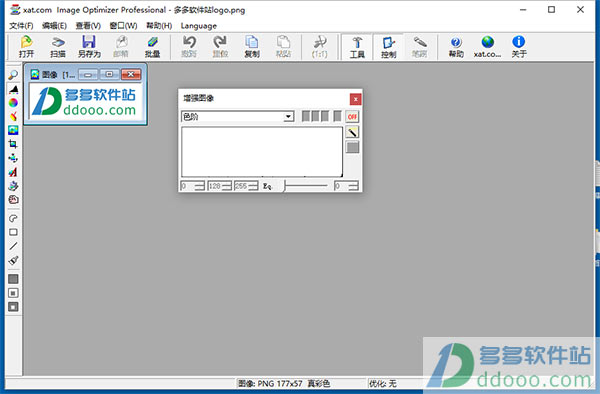Click spinner arrows of the 255 field
The height and width of the screenshot is (394, 600).
(253, 186)
